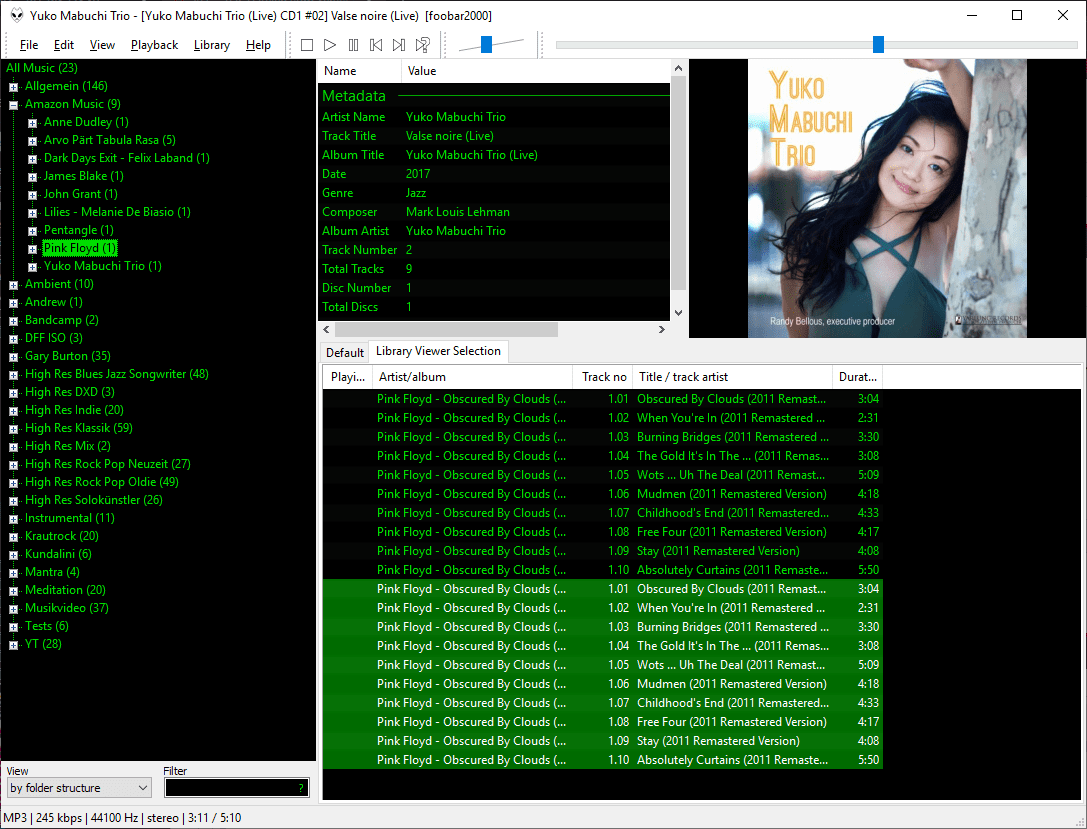Click the Yuko Mabuchi Trio album art
1087x829 pixels.
(x=887, y=198)
